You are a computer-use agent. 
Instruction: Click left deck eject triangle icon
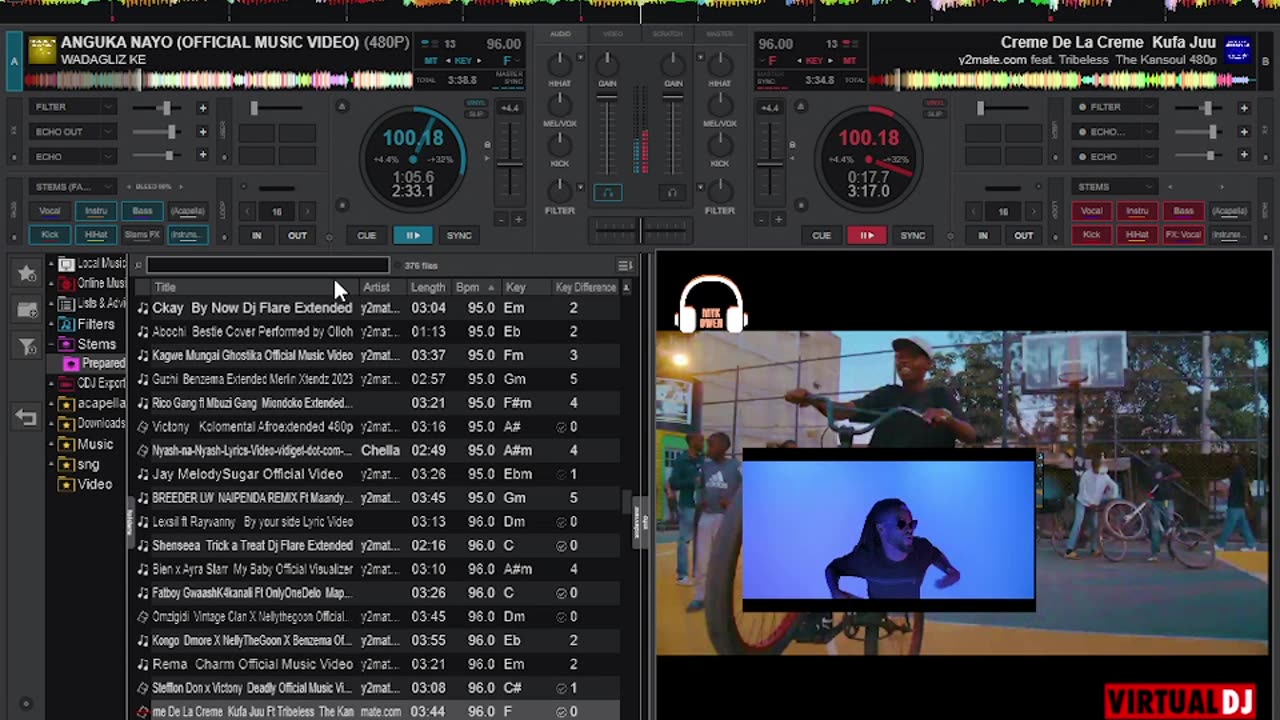point(342,107)
